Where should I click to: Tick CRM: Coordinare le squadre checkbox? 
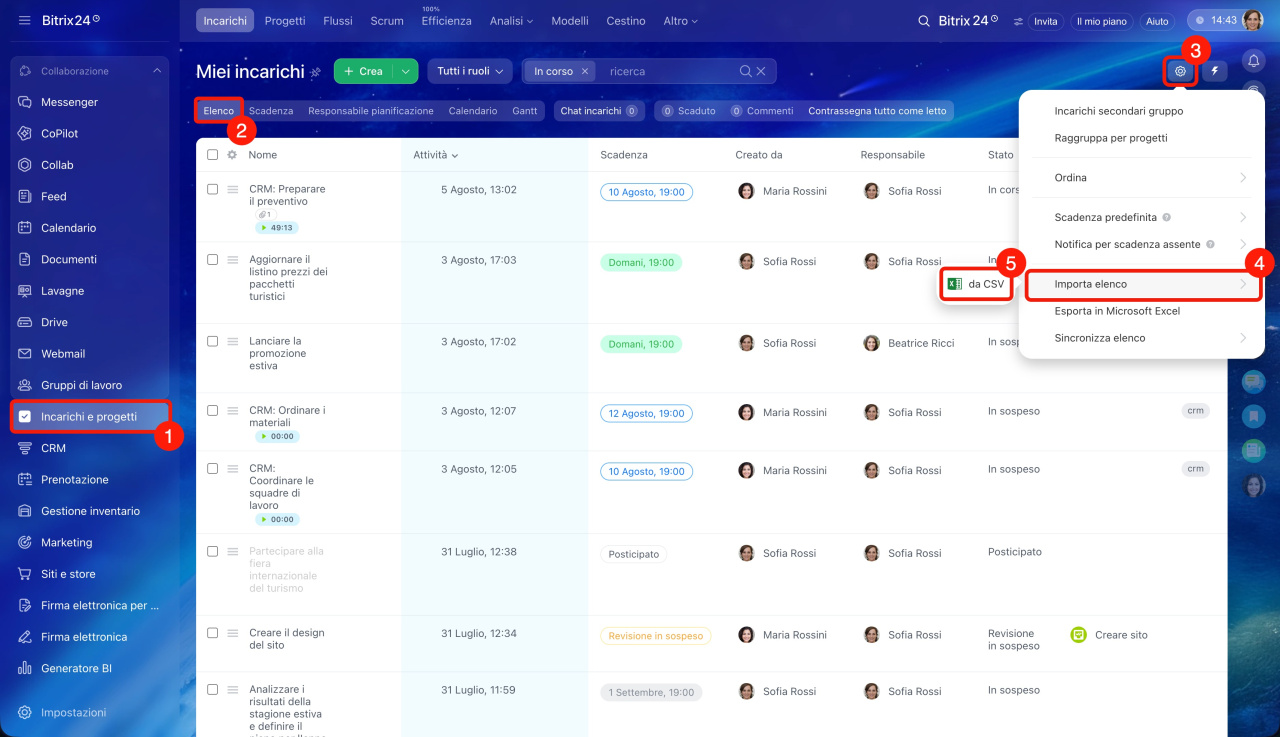[x=212, y=468]
